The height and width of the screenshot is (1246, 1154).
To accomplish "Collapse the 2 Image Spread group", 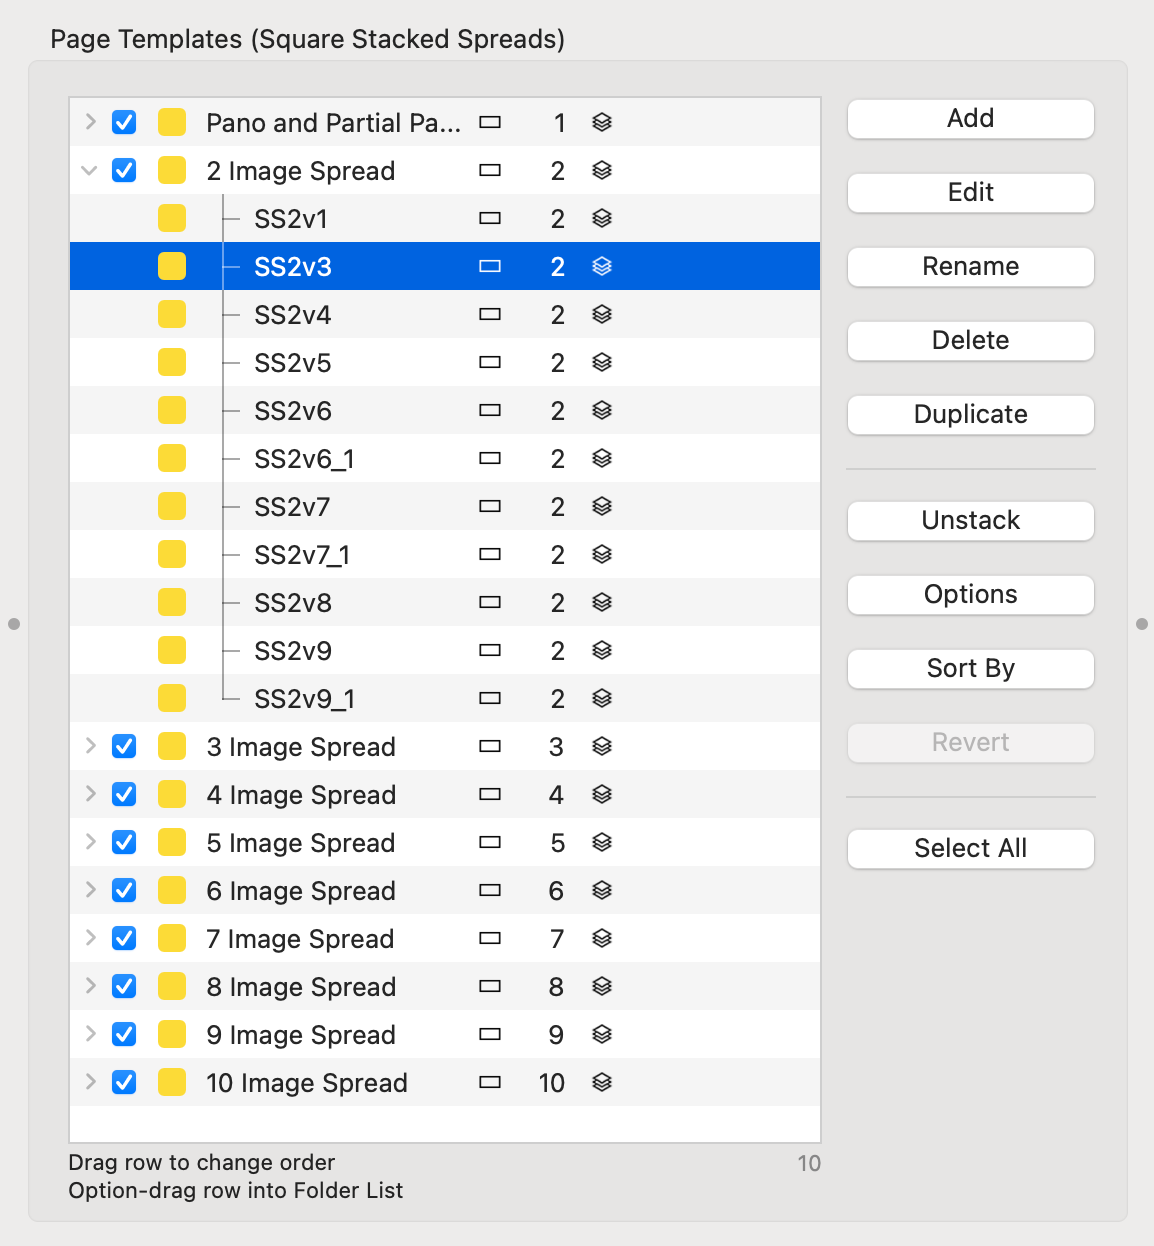I will tap(90, 170).
